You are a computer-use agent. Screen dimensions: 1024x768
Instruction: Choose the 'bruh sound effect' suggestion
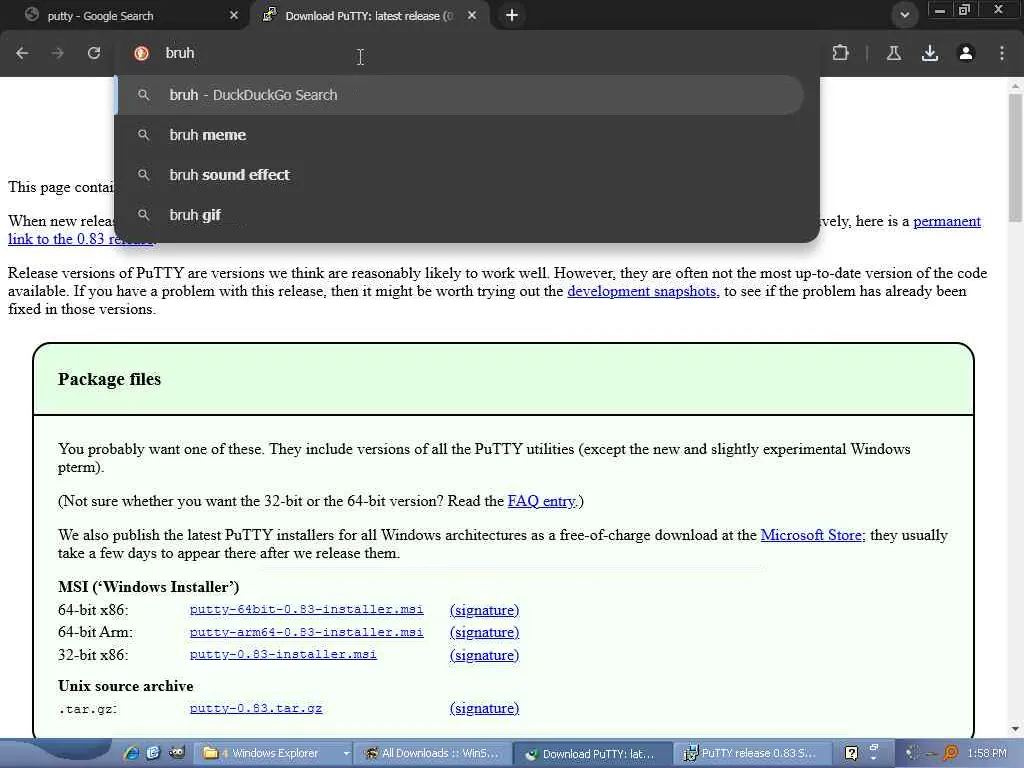(x=460, y=175)
